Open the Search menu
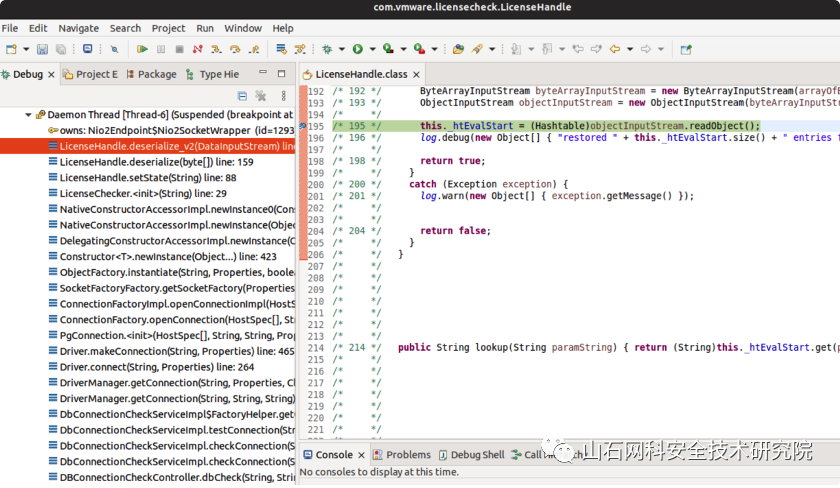 pos(125,28)
